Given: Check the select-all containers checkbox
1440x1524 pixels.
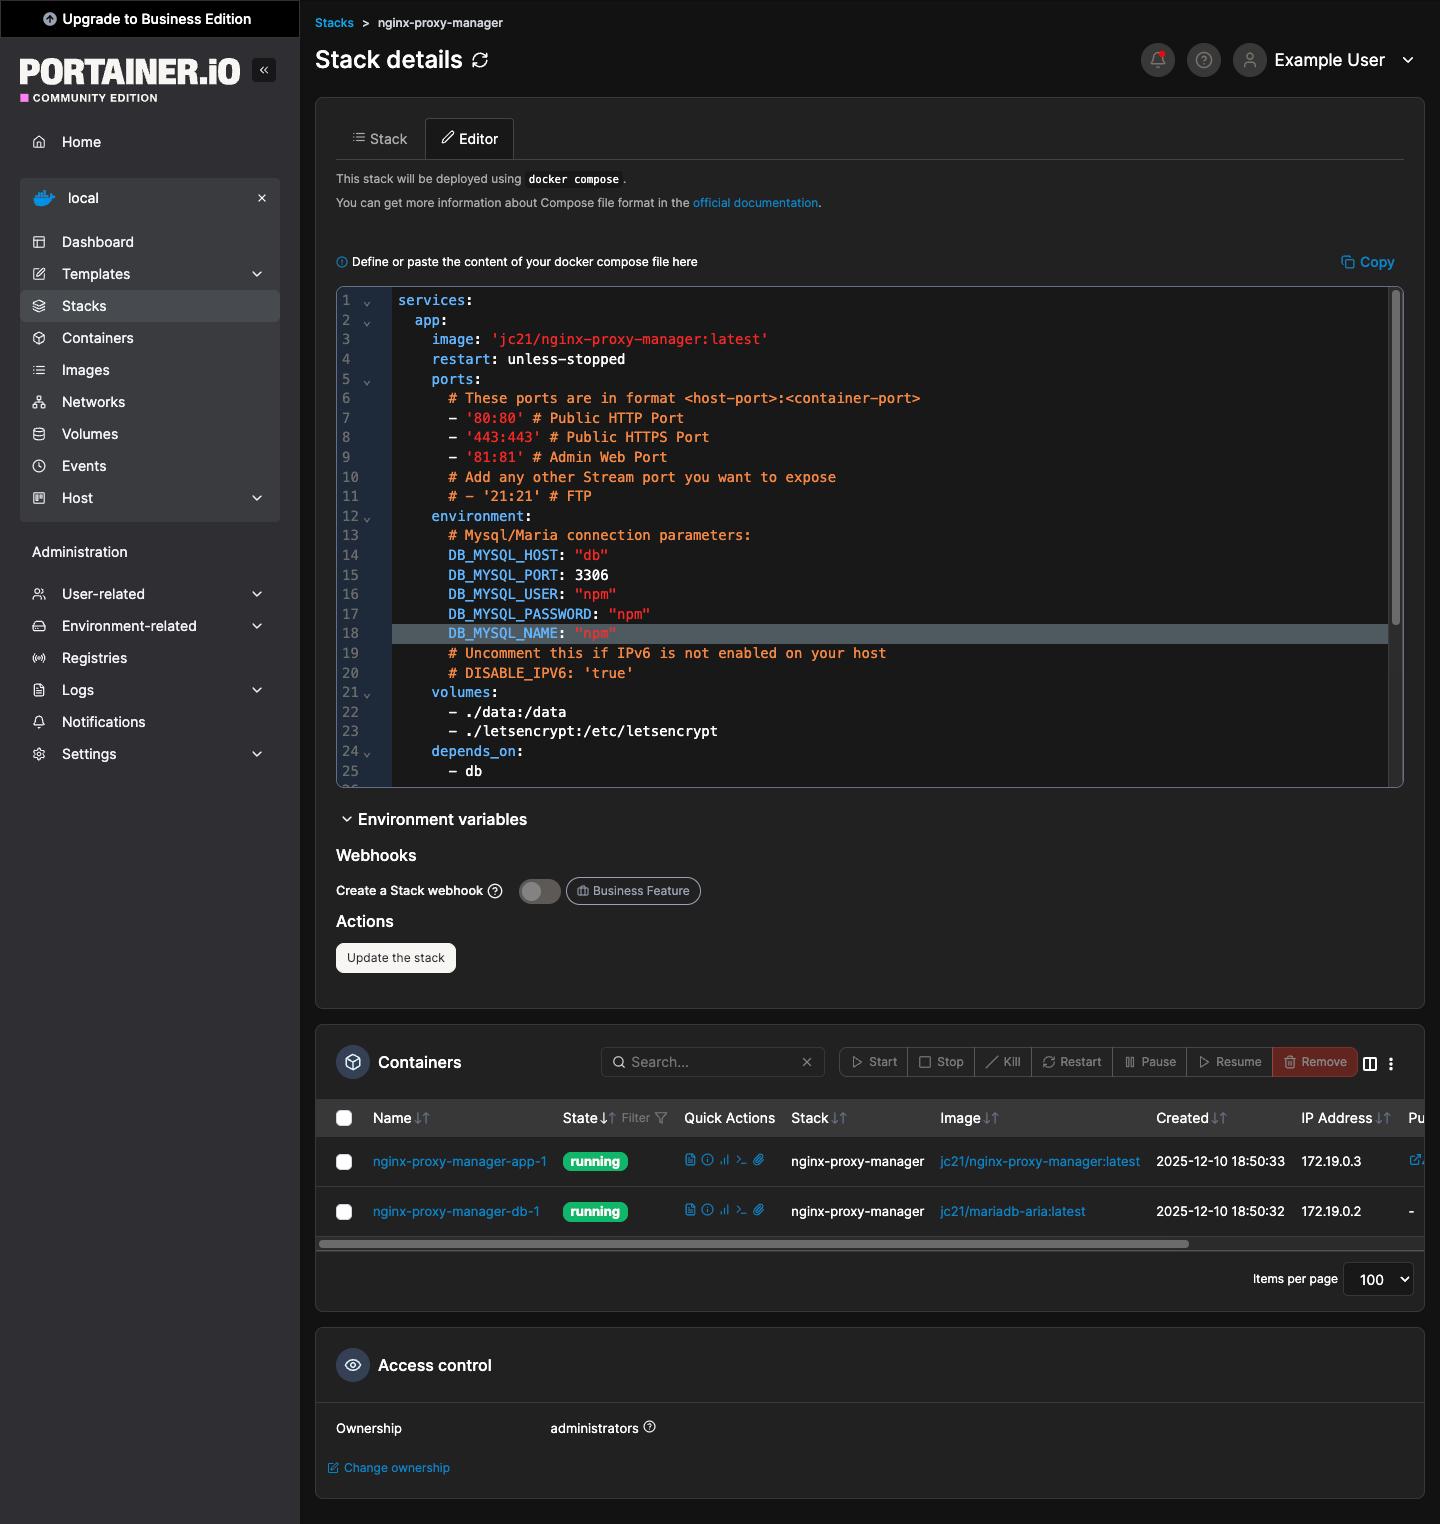Looking at the screenshot, I should pyautogui.click(x=344, y=1117).
